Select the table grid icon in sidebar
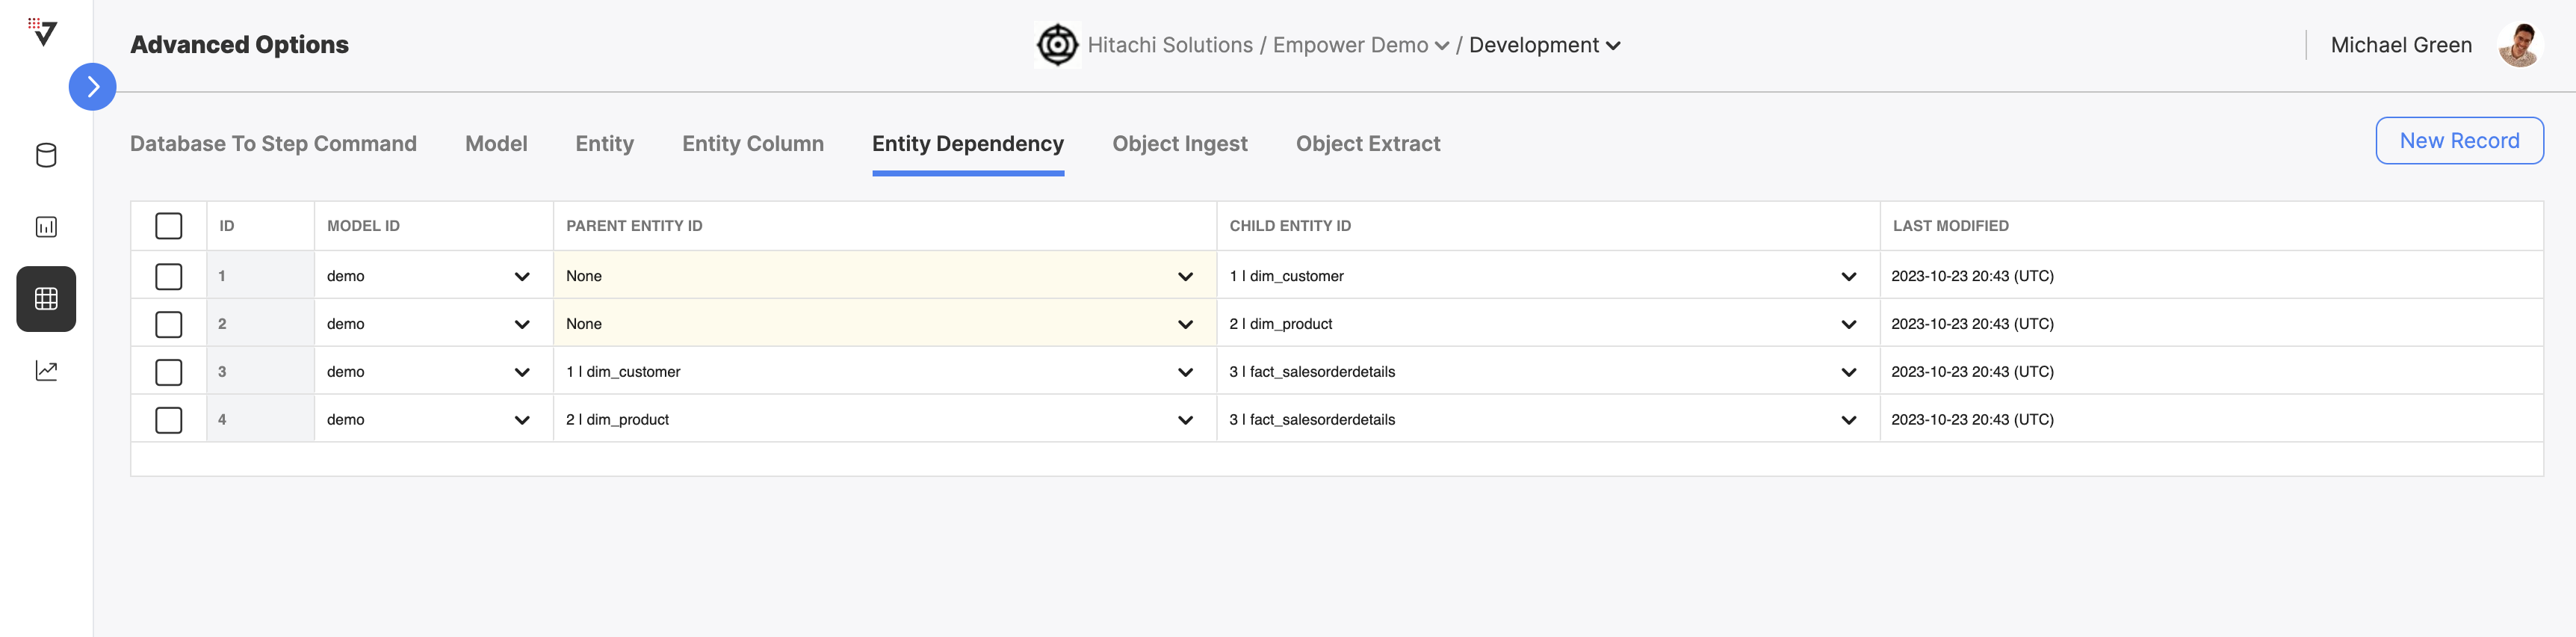2576x637 pixels. 46,299
